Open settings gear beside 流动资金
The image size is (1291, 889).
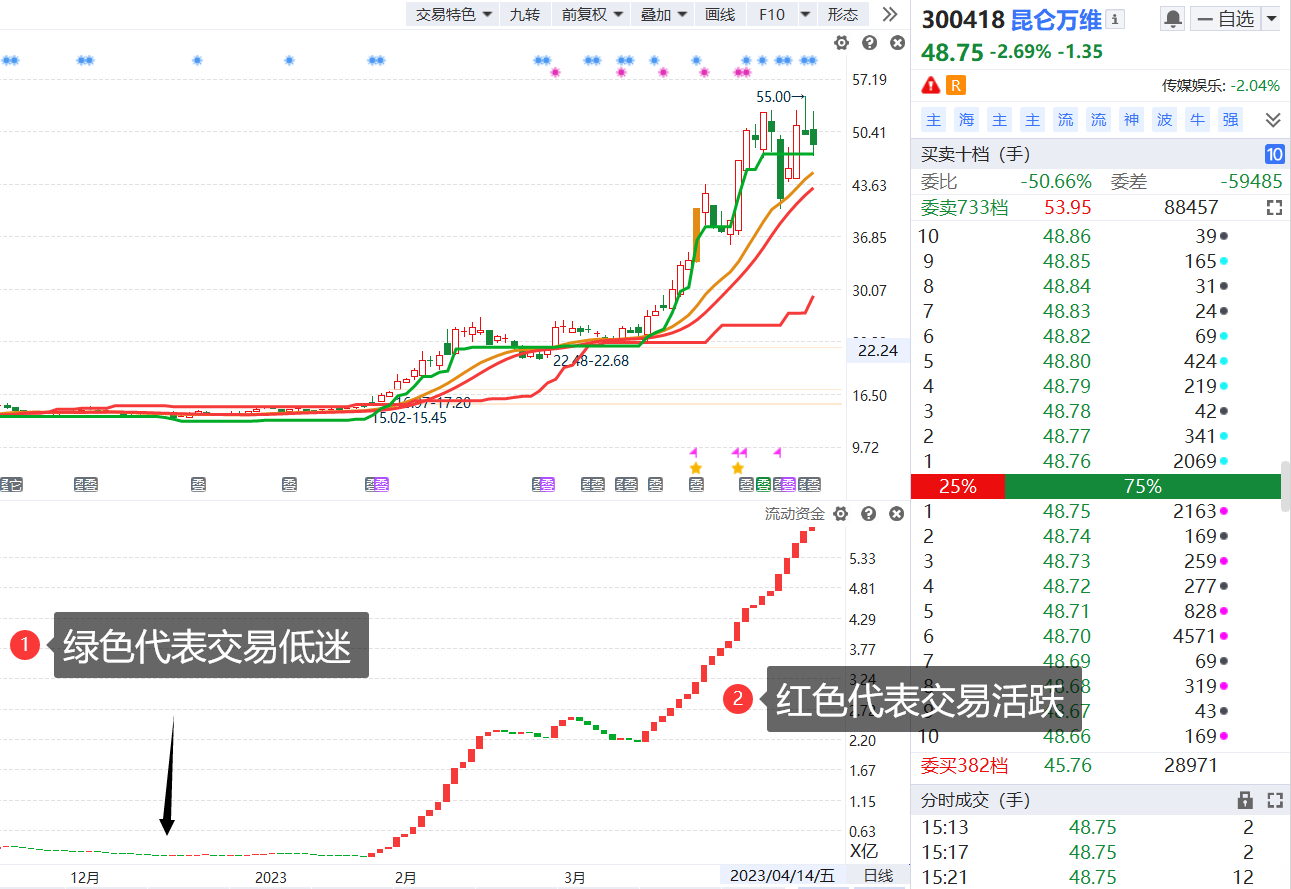[841, 514]
